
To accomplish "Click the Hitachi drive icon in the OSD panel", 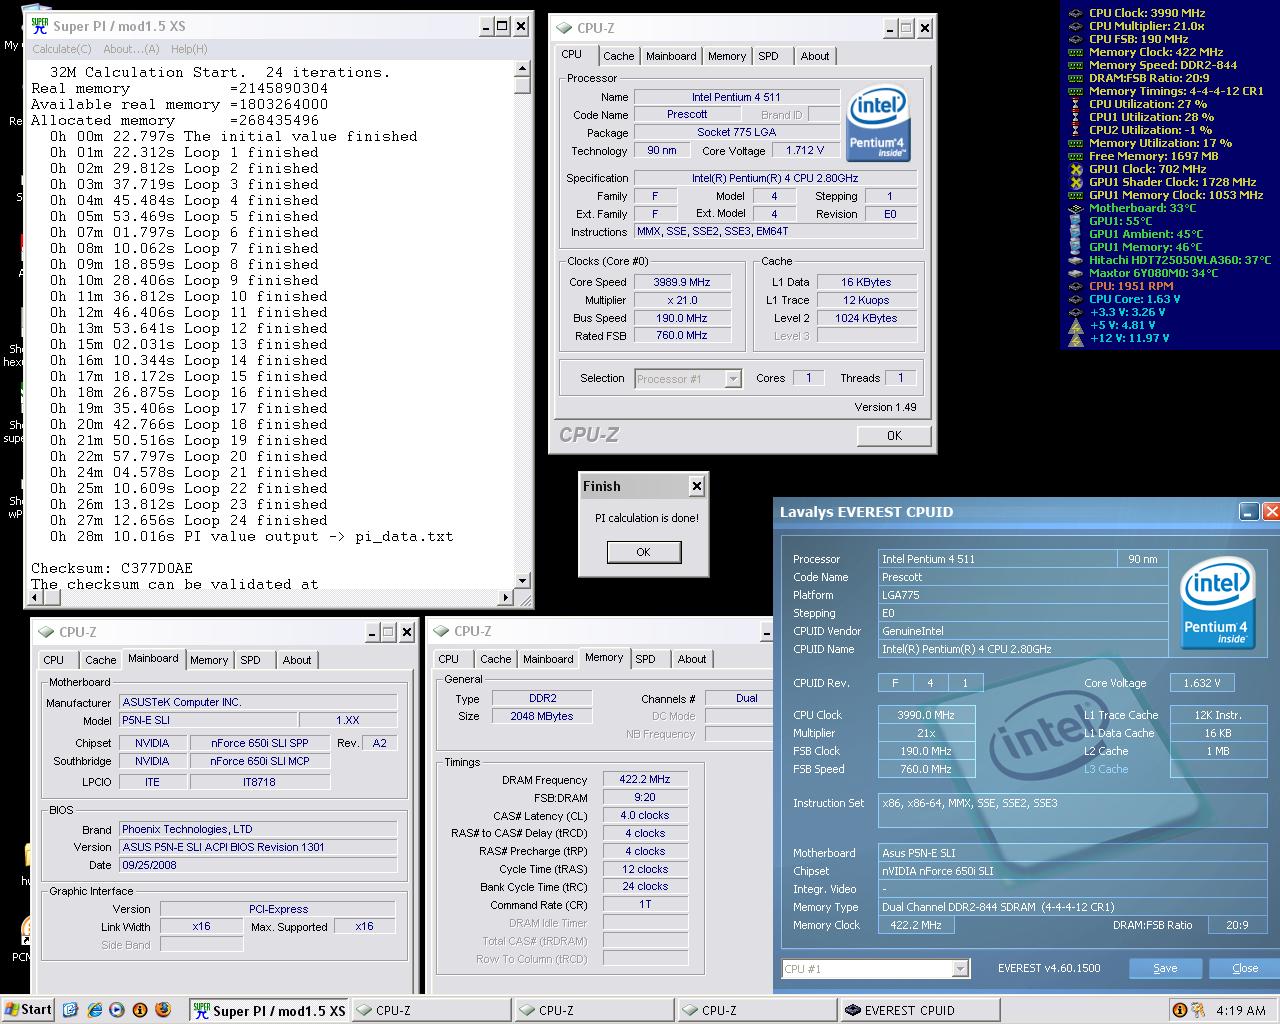I will [1075, 260].
